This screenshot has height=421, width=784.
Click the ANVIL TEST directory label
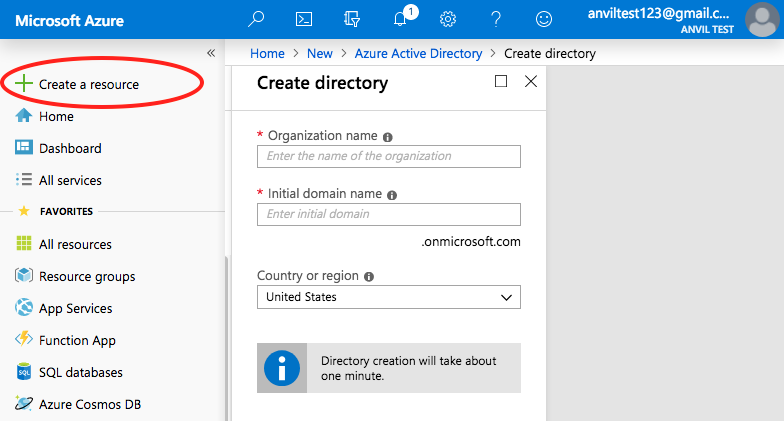pos(707,30)
